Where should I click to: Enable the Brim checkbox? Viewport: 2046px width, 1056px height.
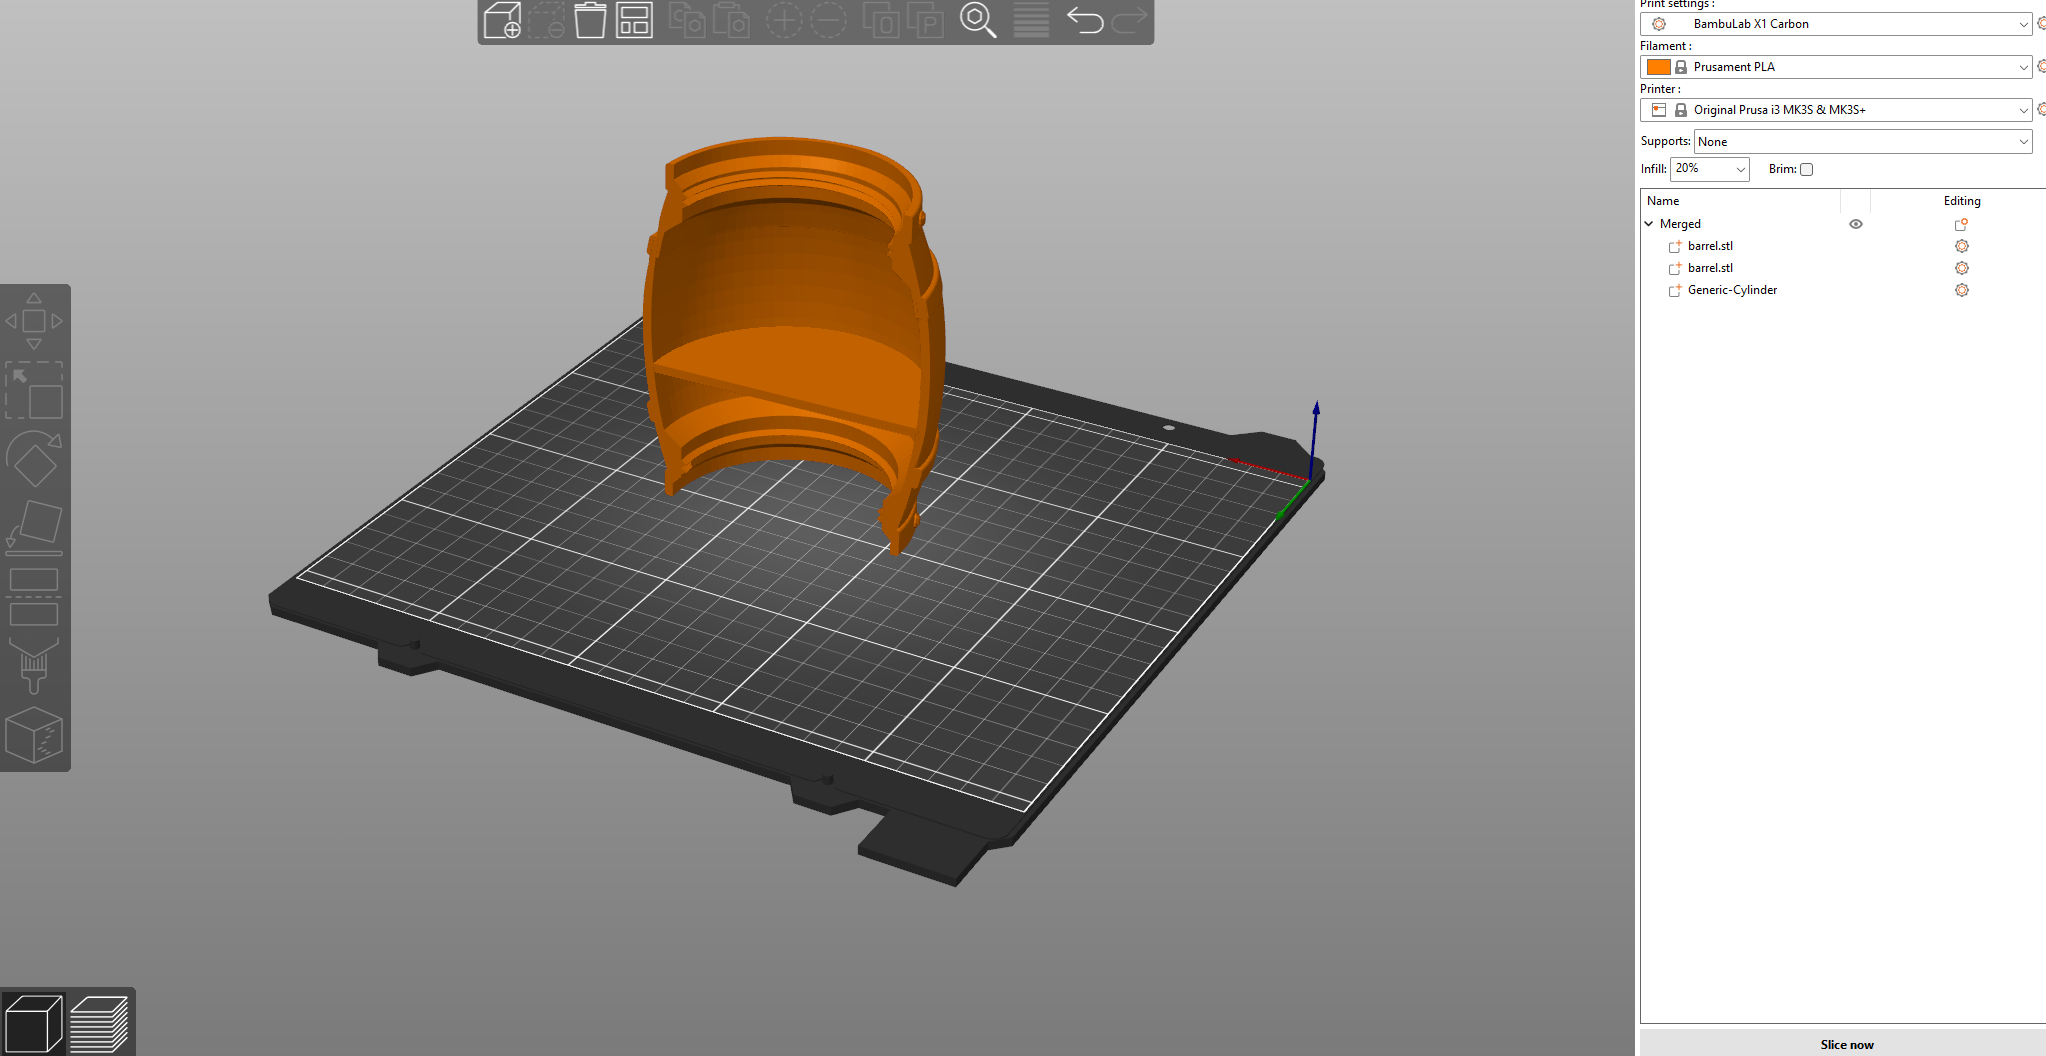click(1806, 169)
